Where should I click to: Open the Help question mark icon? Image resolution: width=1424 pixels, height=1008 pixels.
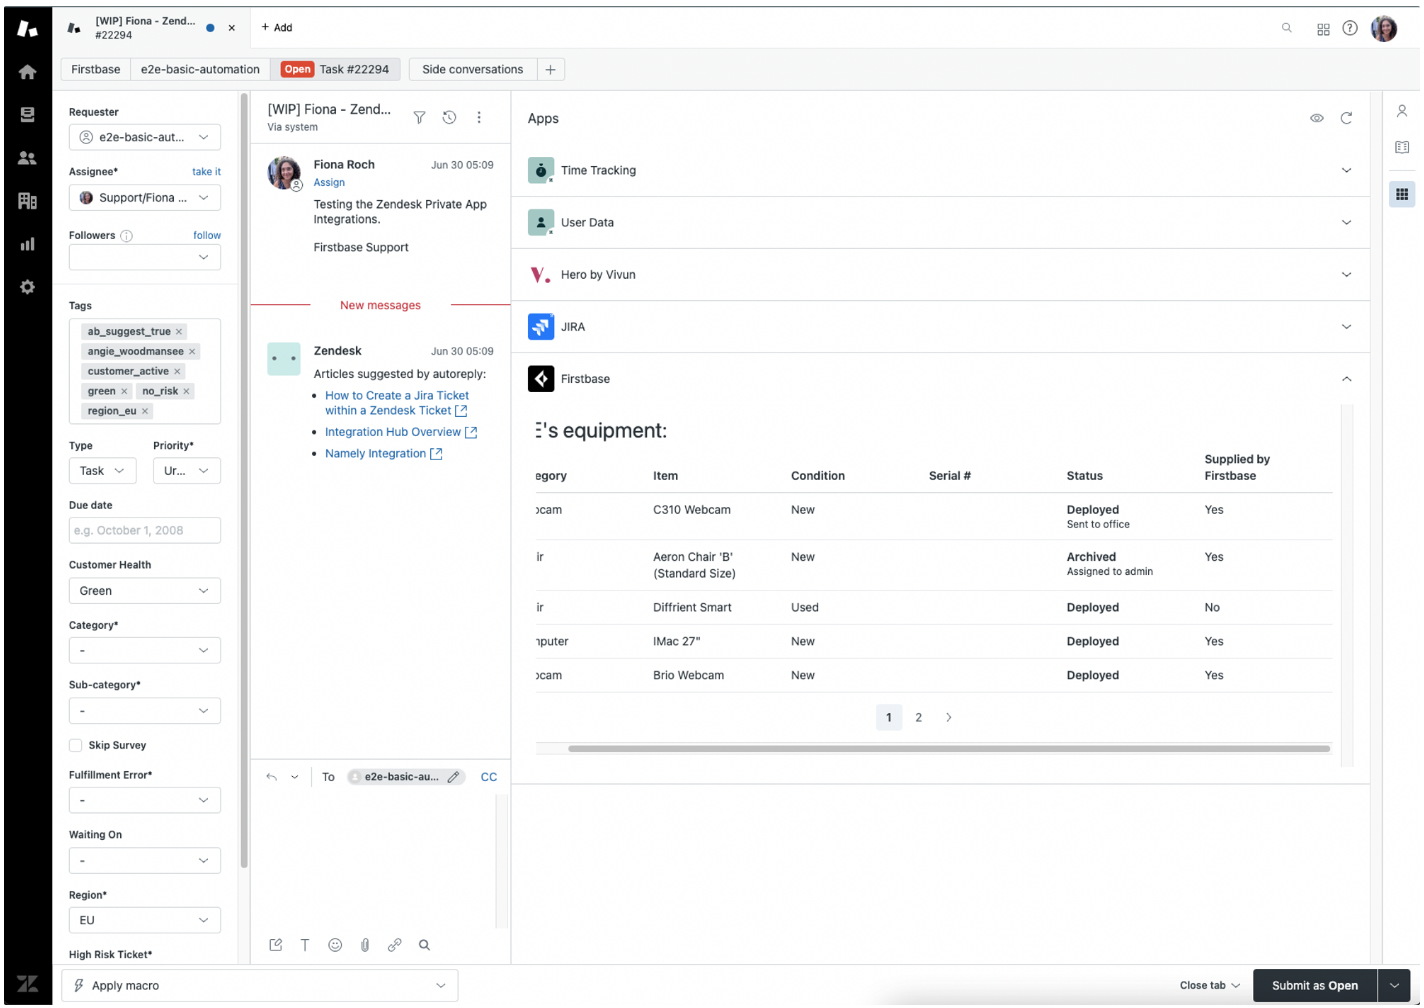(x=1350, y=28)
